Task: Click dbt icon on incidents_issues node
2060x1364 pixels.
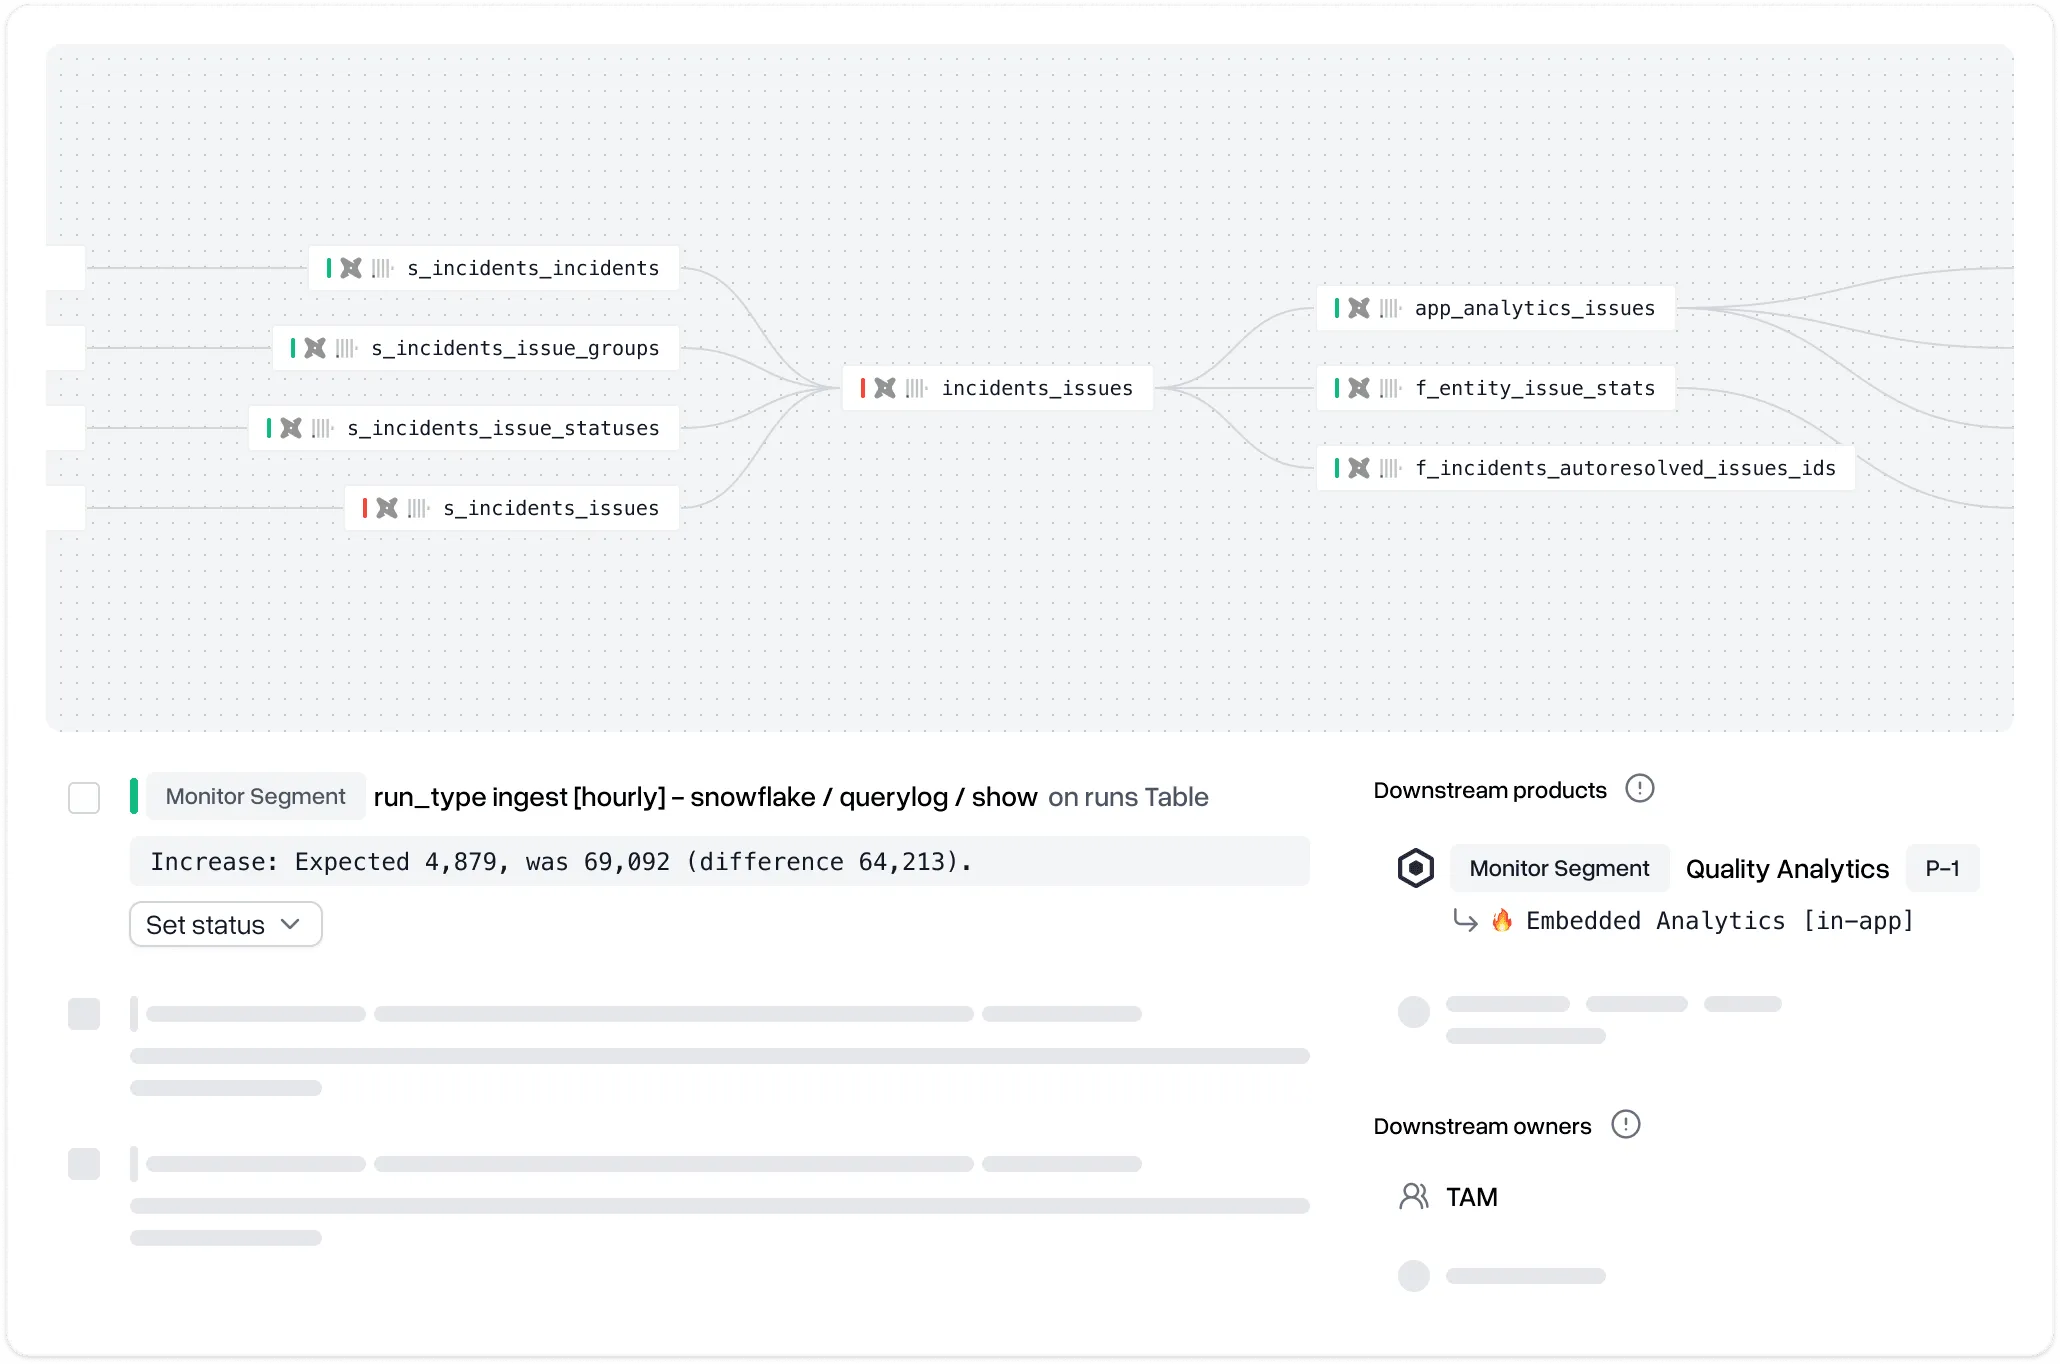Action: click(x=885, y=388)
